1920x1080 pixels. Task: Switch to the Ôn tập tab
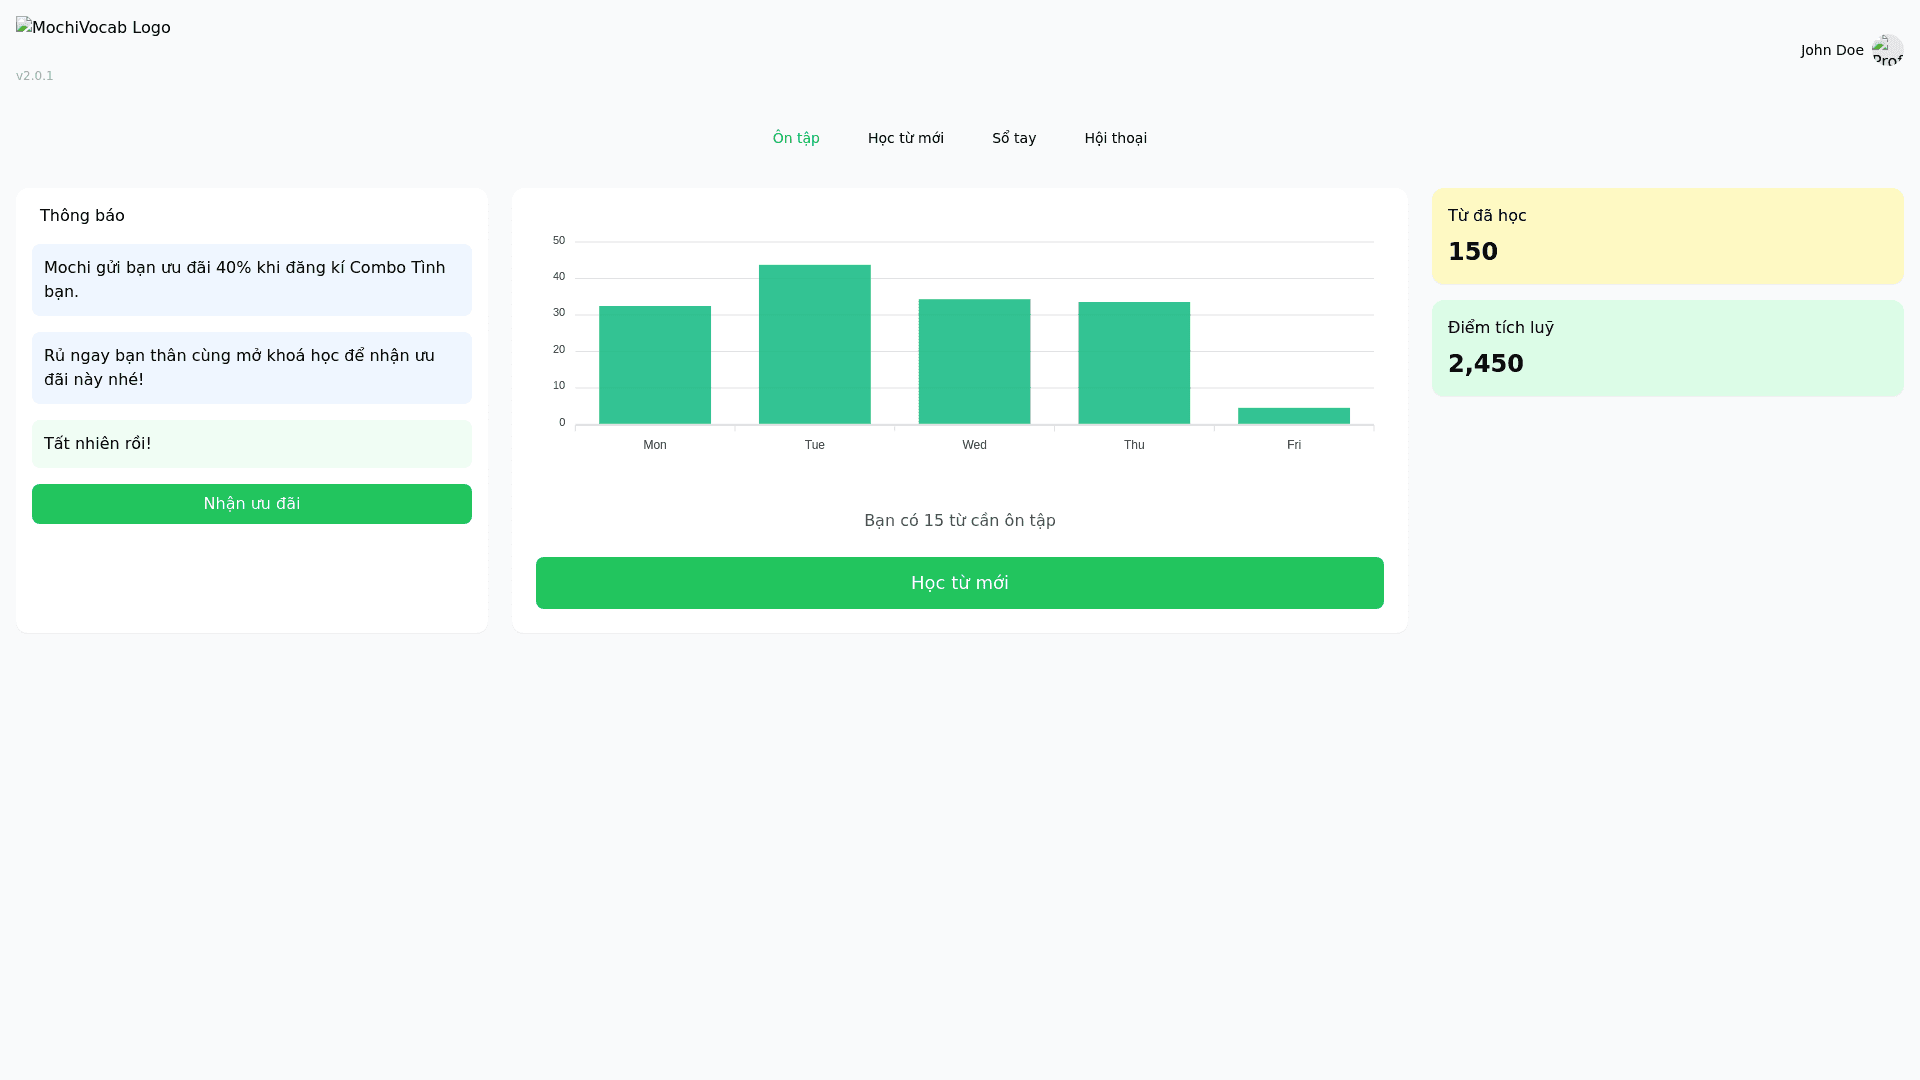pos(796,138)
